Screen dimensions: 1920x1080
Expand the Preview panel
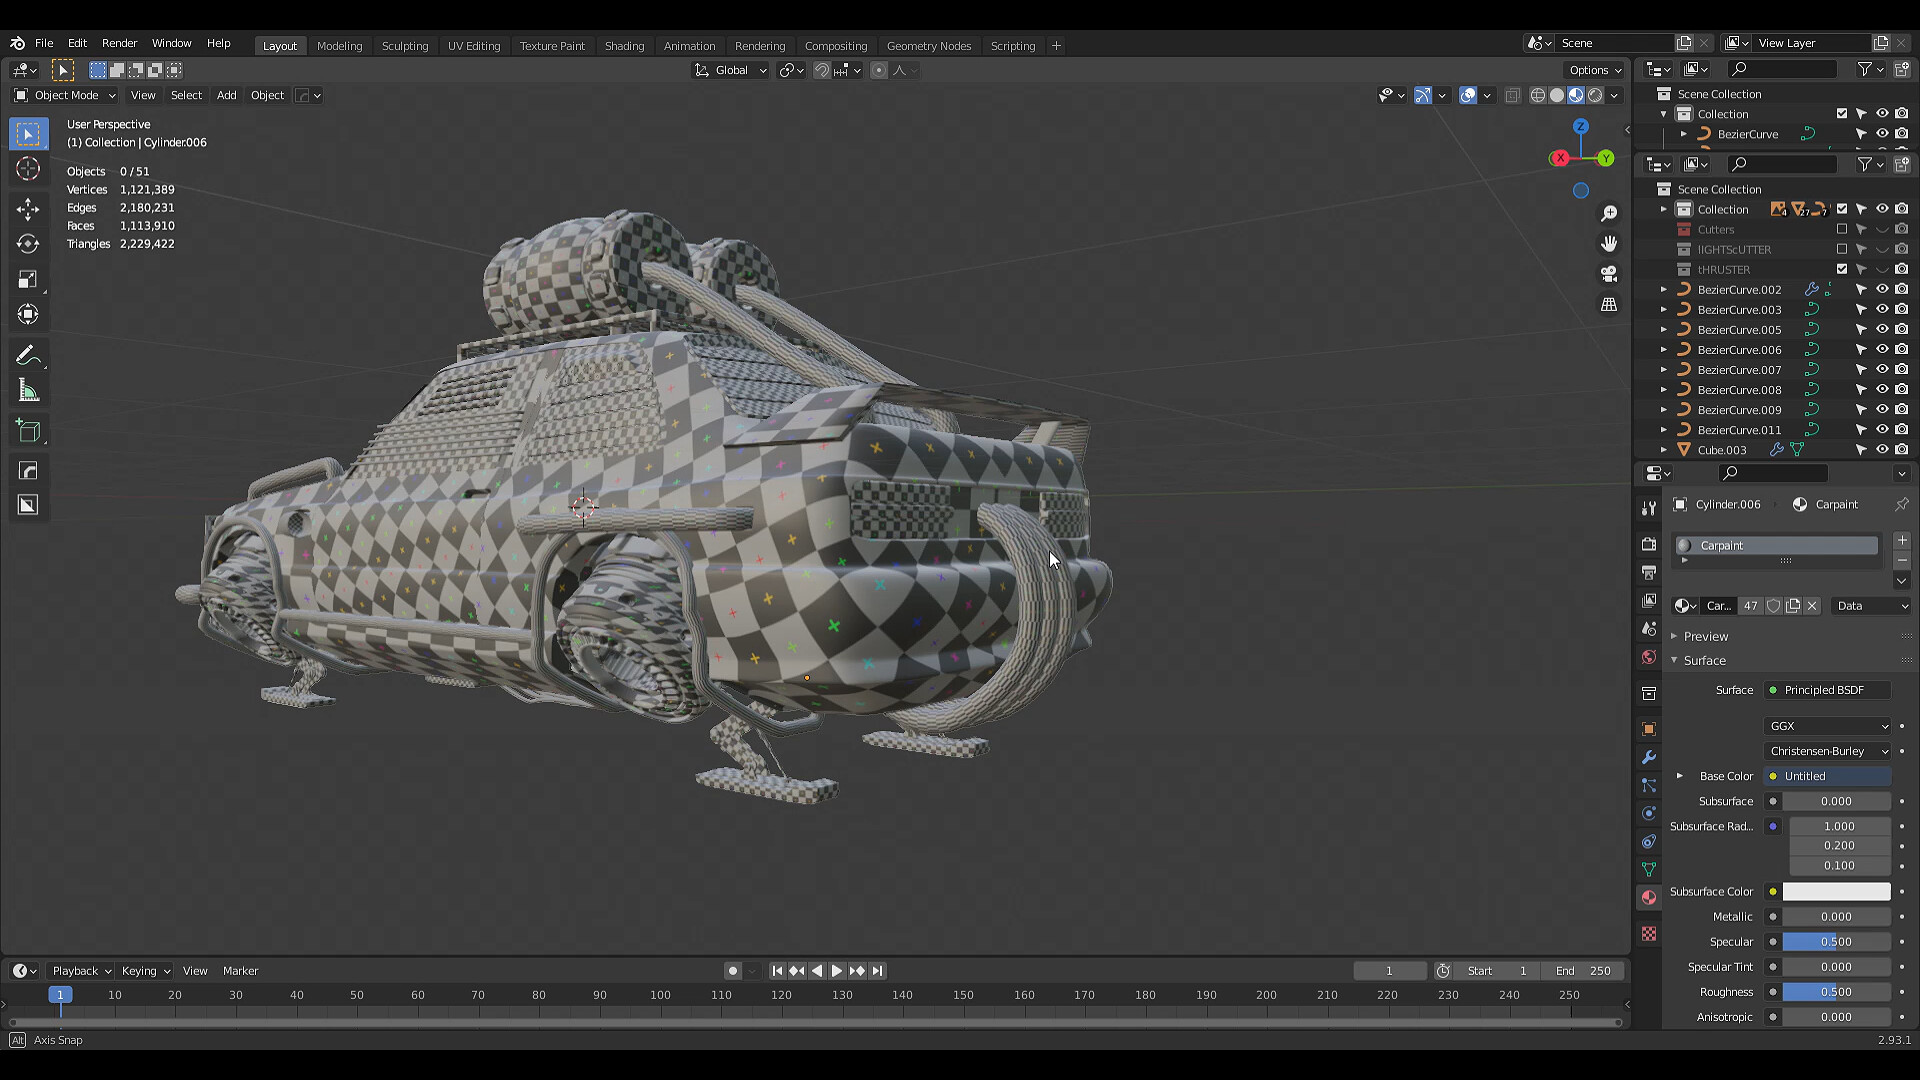click(x=1705, y=636)
